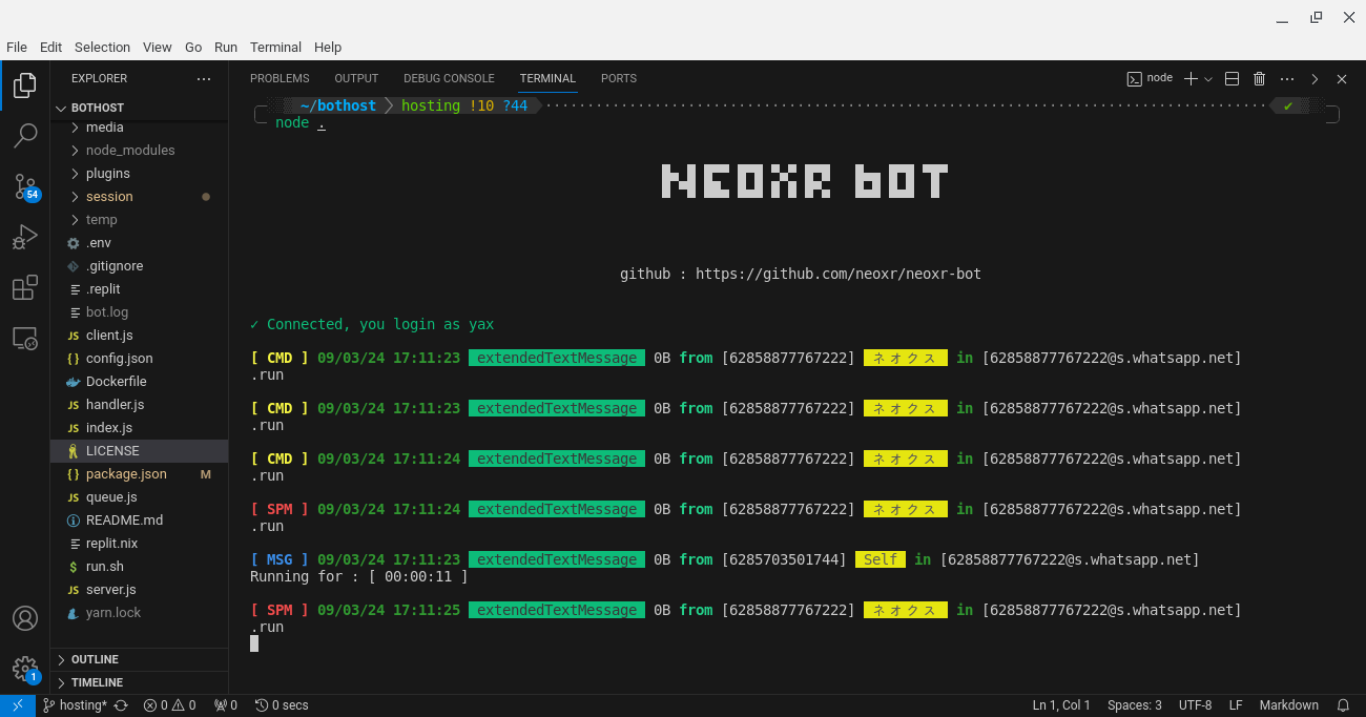Open the Edit menu
The width and height of the screenshot is (1366, 717).
pyautogui.click(x=51, y=47)
